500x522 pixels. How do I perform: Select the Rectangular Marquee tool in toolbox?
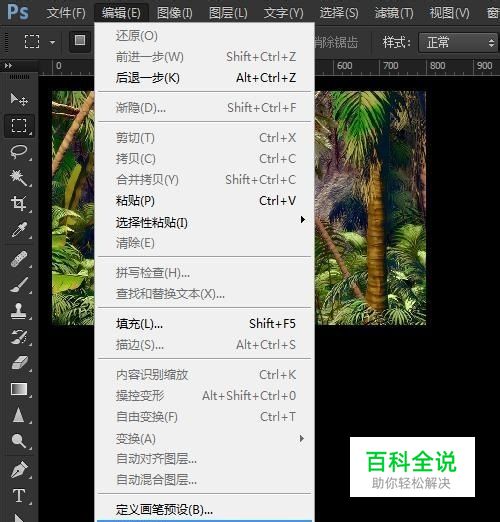tap(19, 126)
